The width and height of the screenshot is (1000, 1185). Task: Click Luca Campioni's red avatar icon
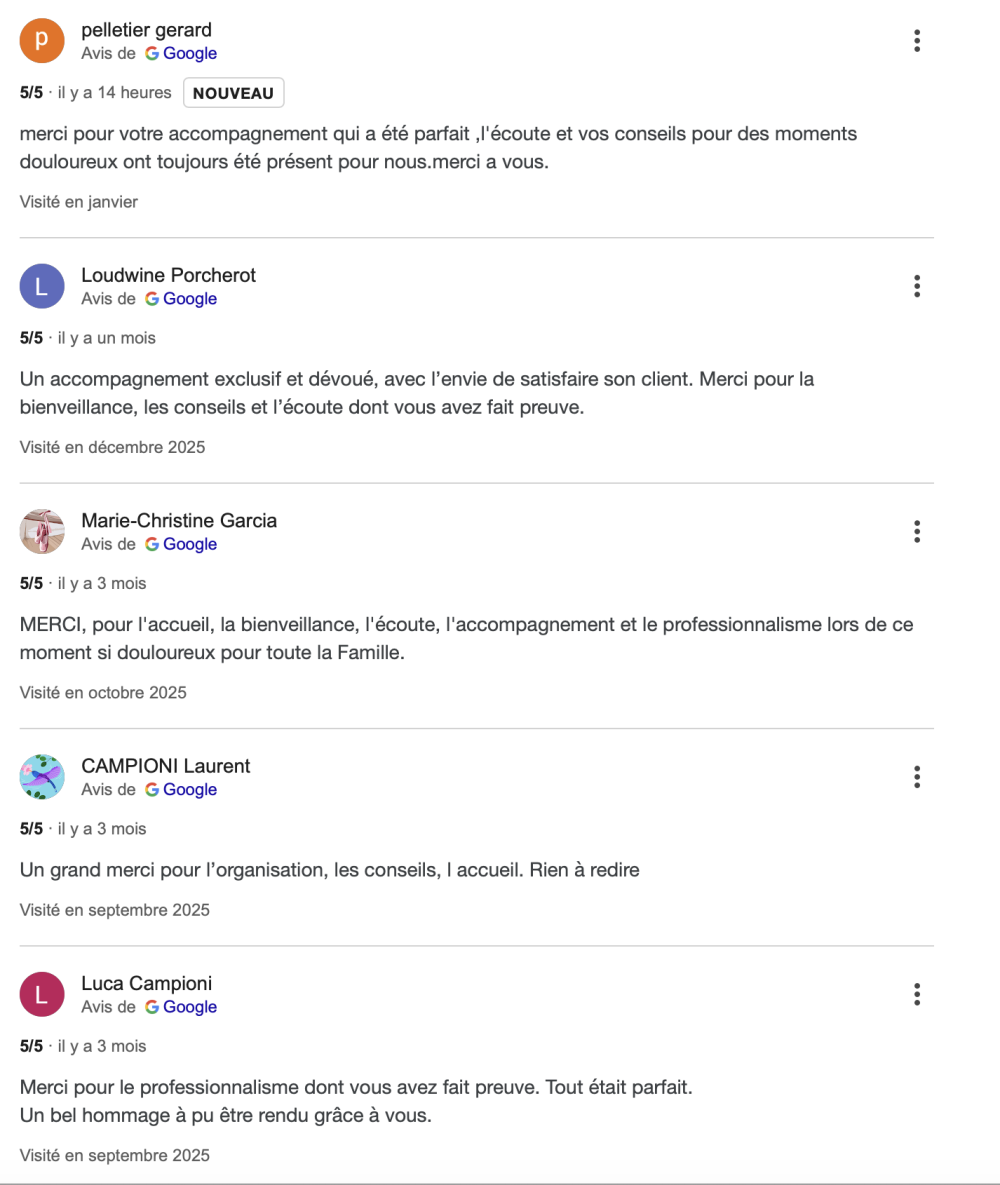[x=42, y=994]
